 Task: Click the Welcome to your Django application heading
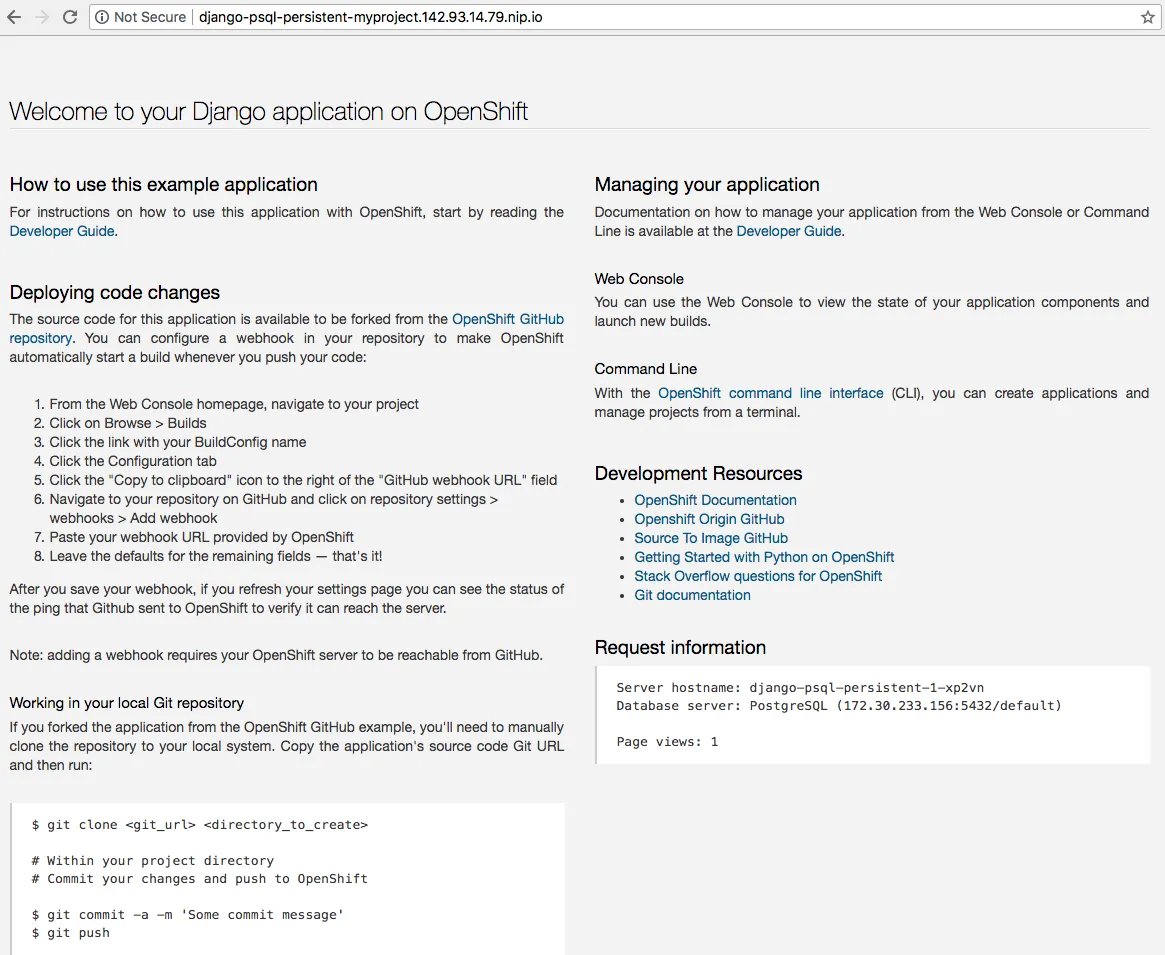coord(268,111)
